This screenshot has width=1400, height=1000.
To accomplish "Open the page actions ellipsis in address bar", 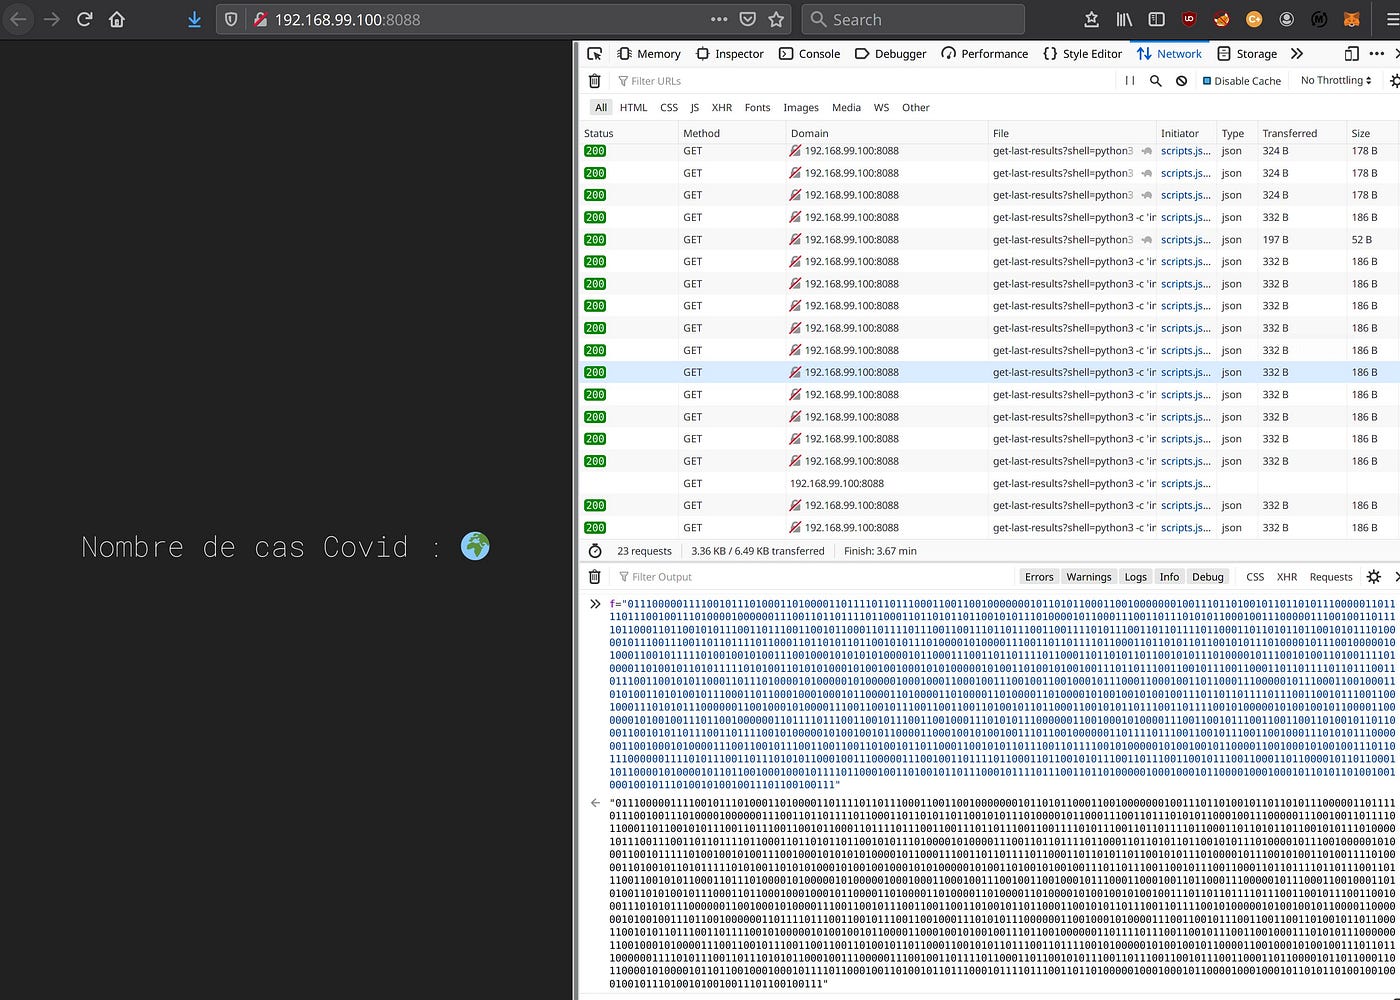I will pyautogui.click(x=719, y=19).
